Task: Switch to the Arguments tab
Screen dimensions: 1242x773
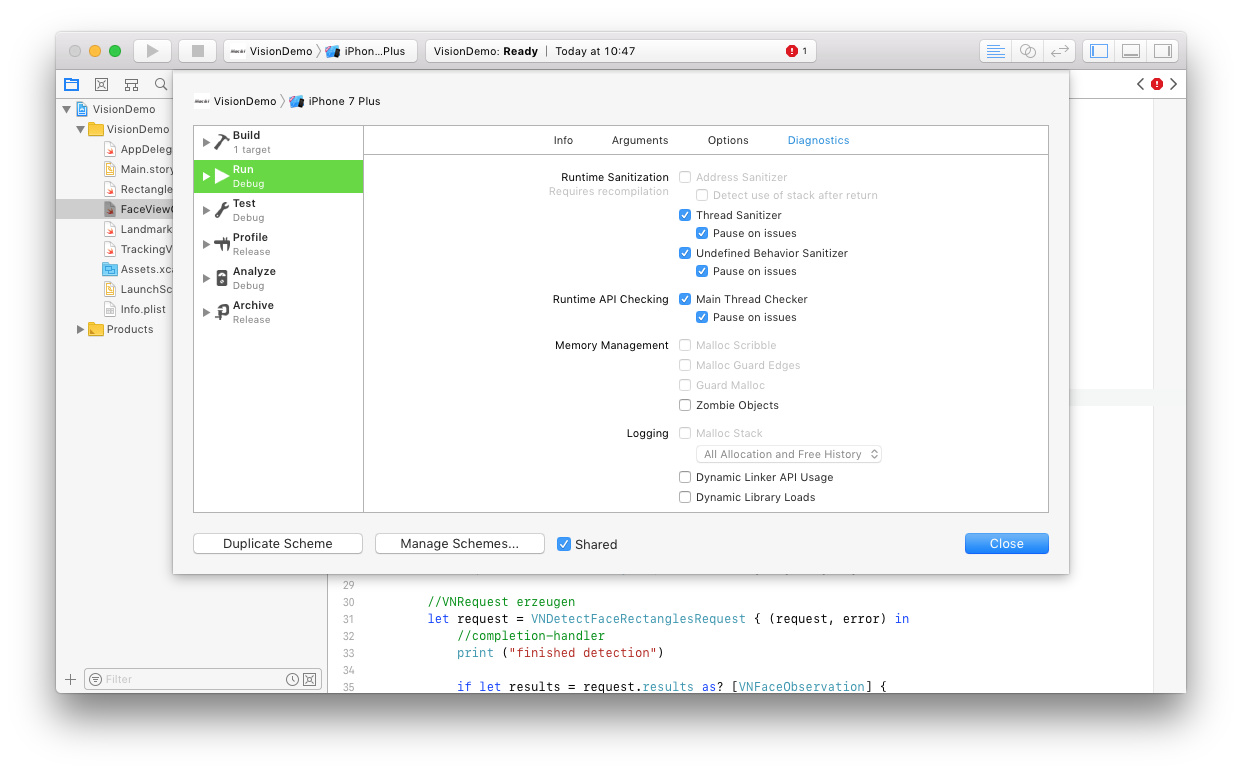Action: pyautogui.click(x=639, y=140)
